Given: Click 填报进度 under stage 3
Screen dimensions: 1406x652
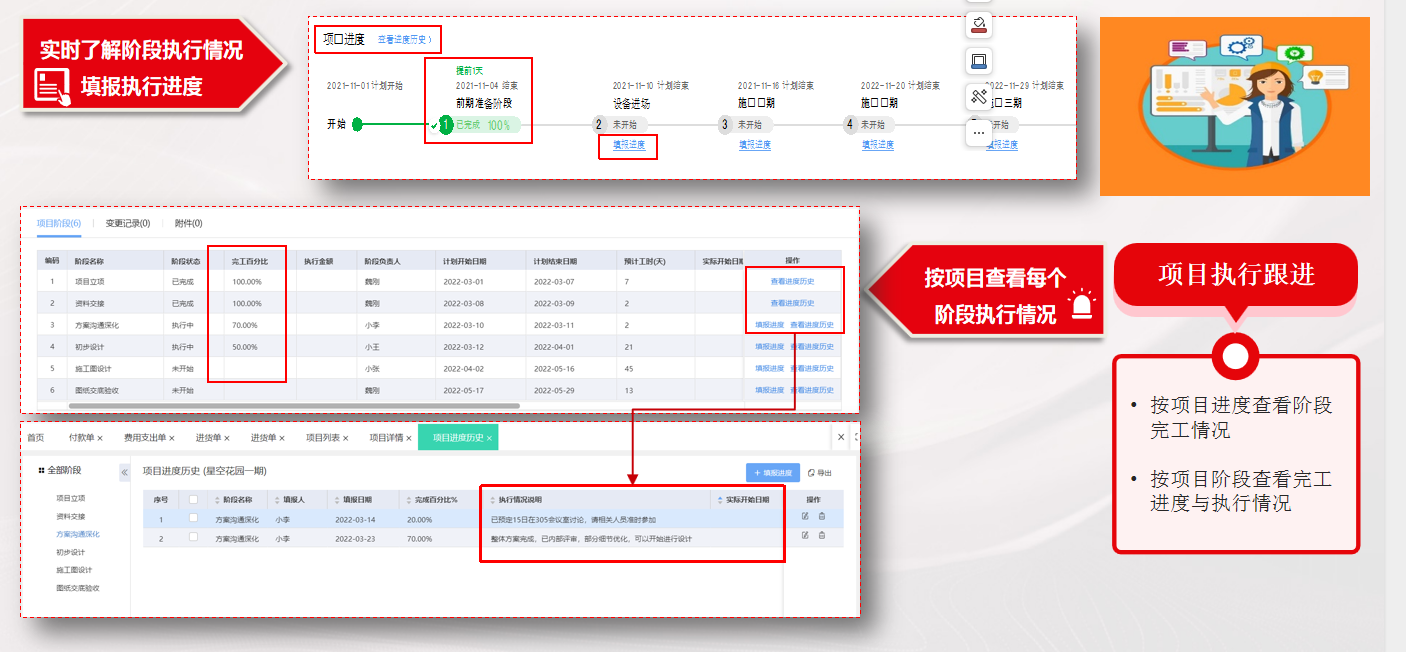Looking at the screenshot, I should [x=755, y=145].
